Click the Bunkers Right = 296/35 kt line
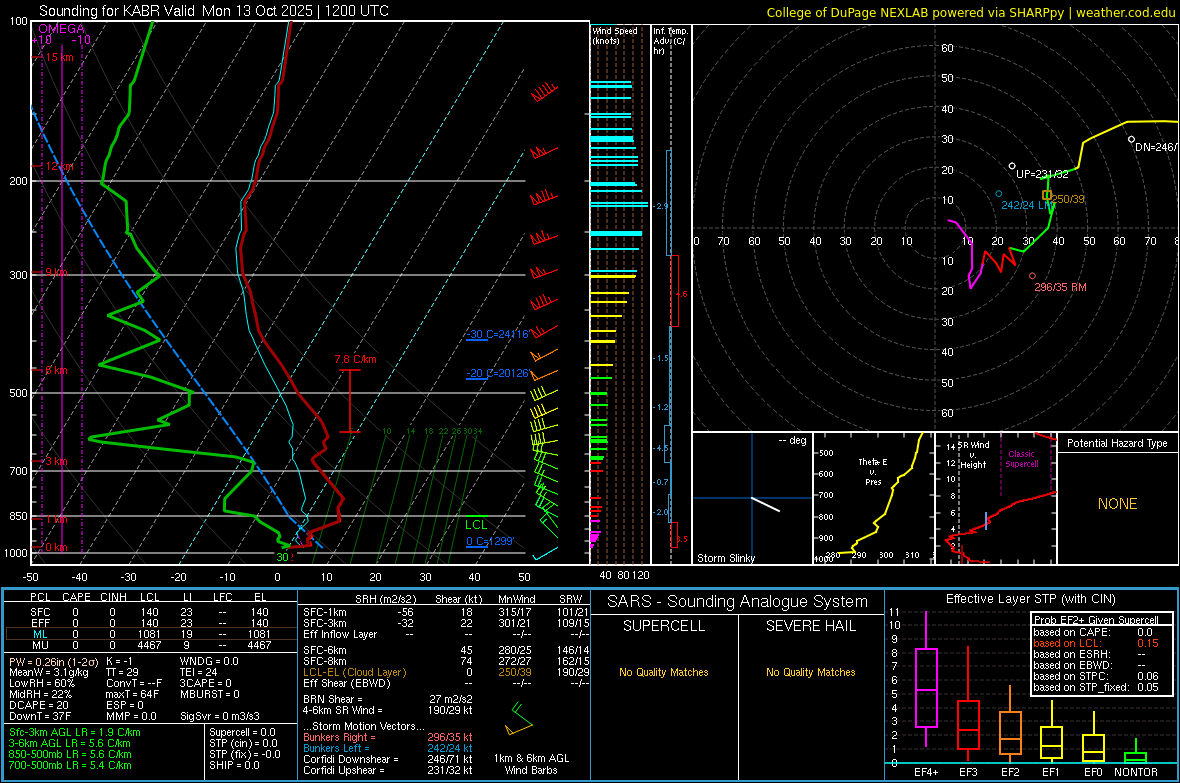1180x783 pixels. pos(388,737)
